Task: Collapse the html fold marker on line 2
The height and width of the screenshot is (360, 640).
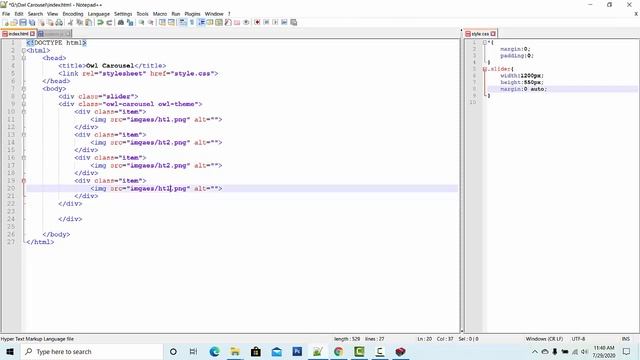Action: pos(24,51)
